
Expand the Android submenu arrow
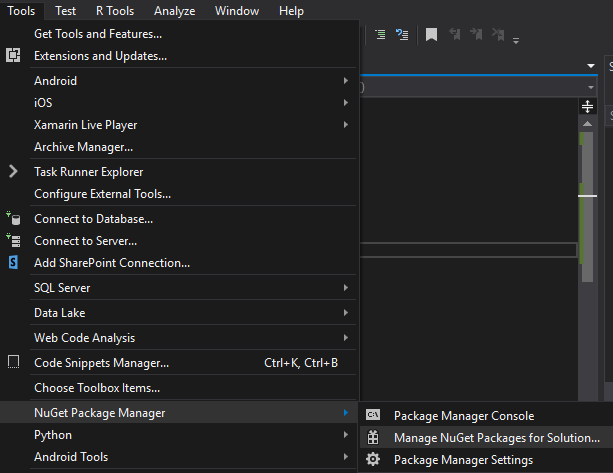pos(346,81)
